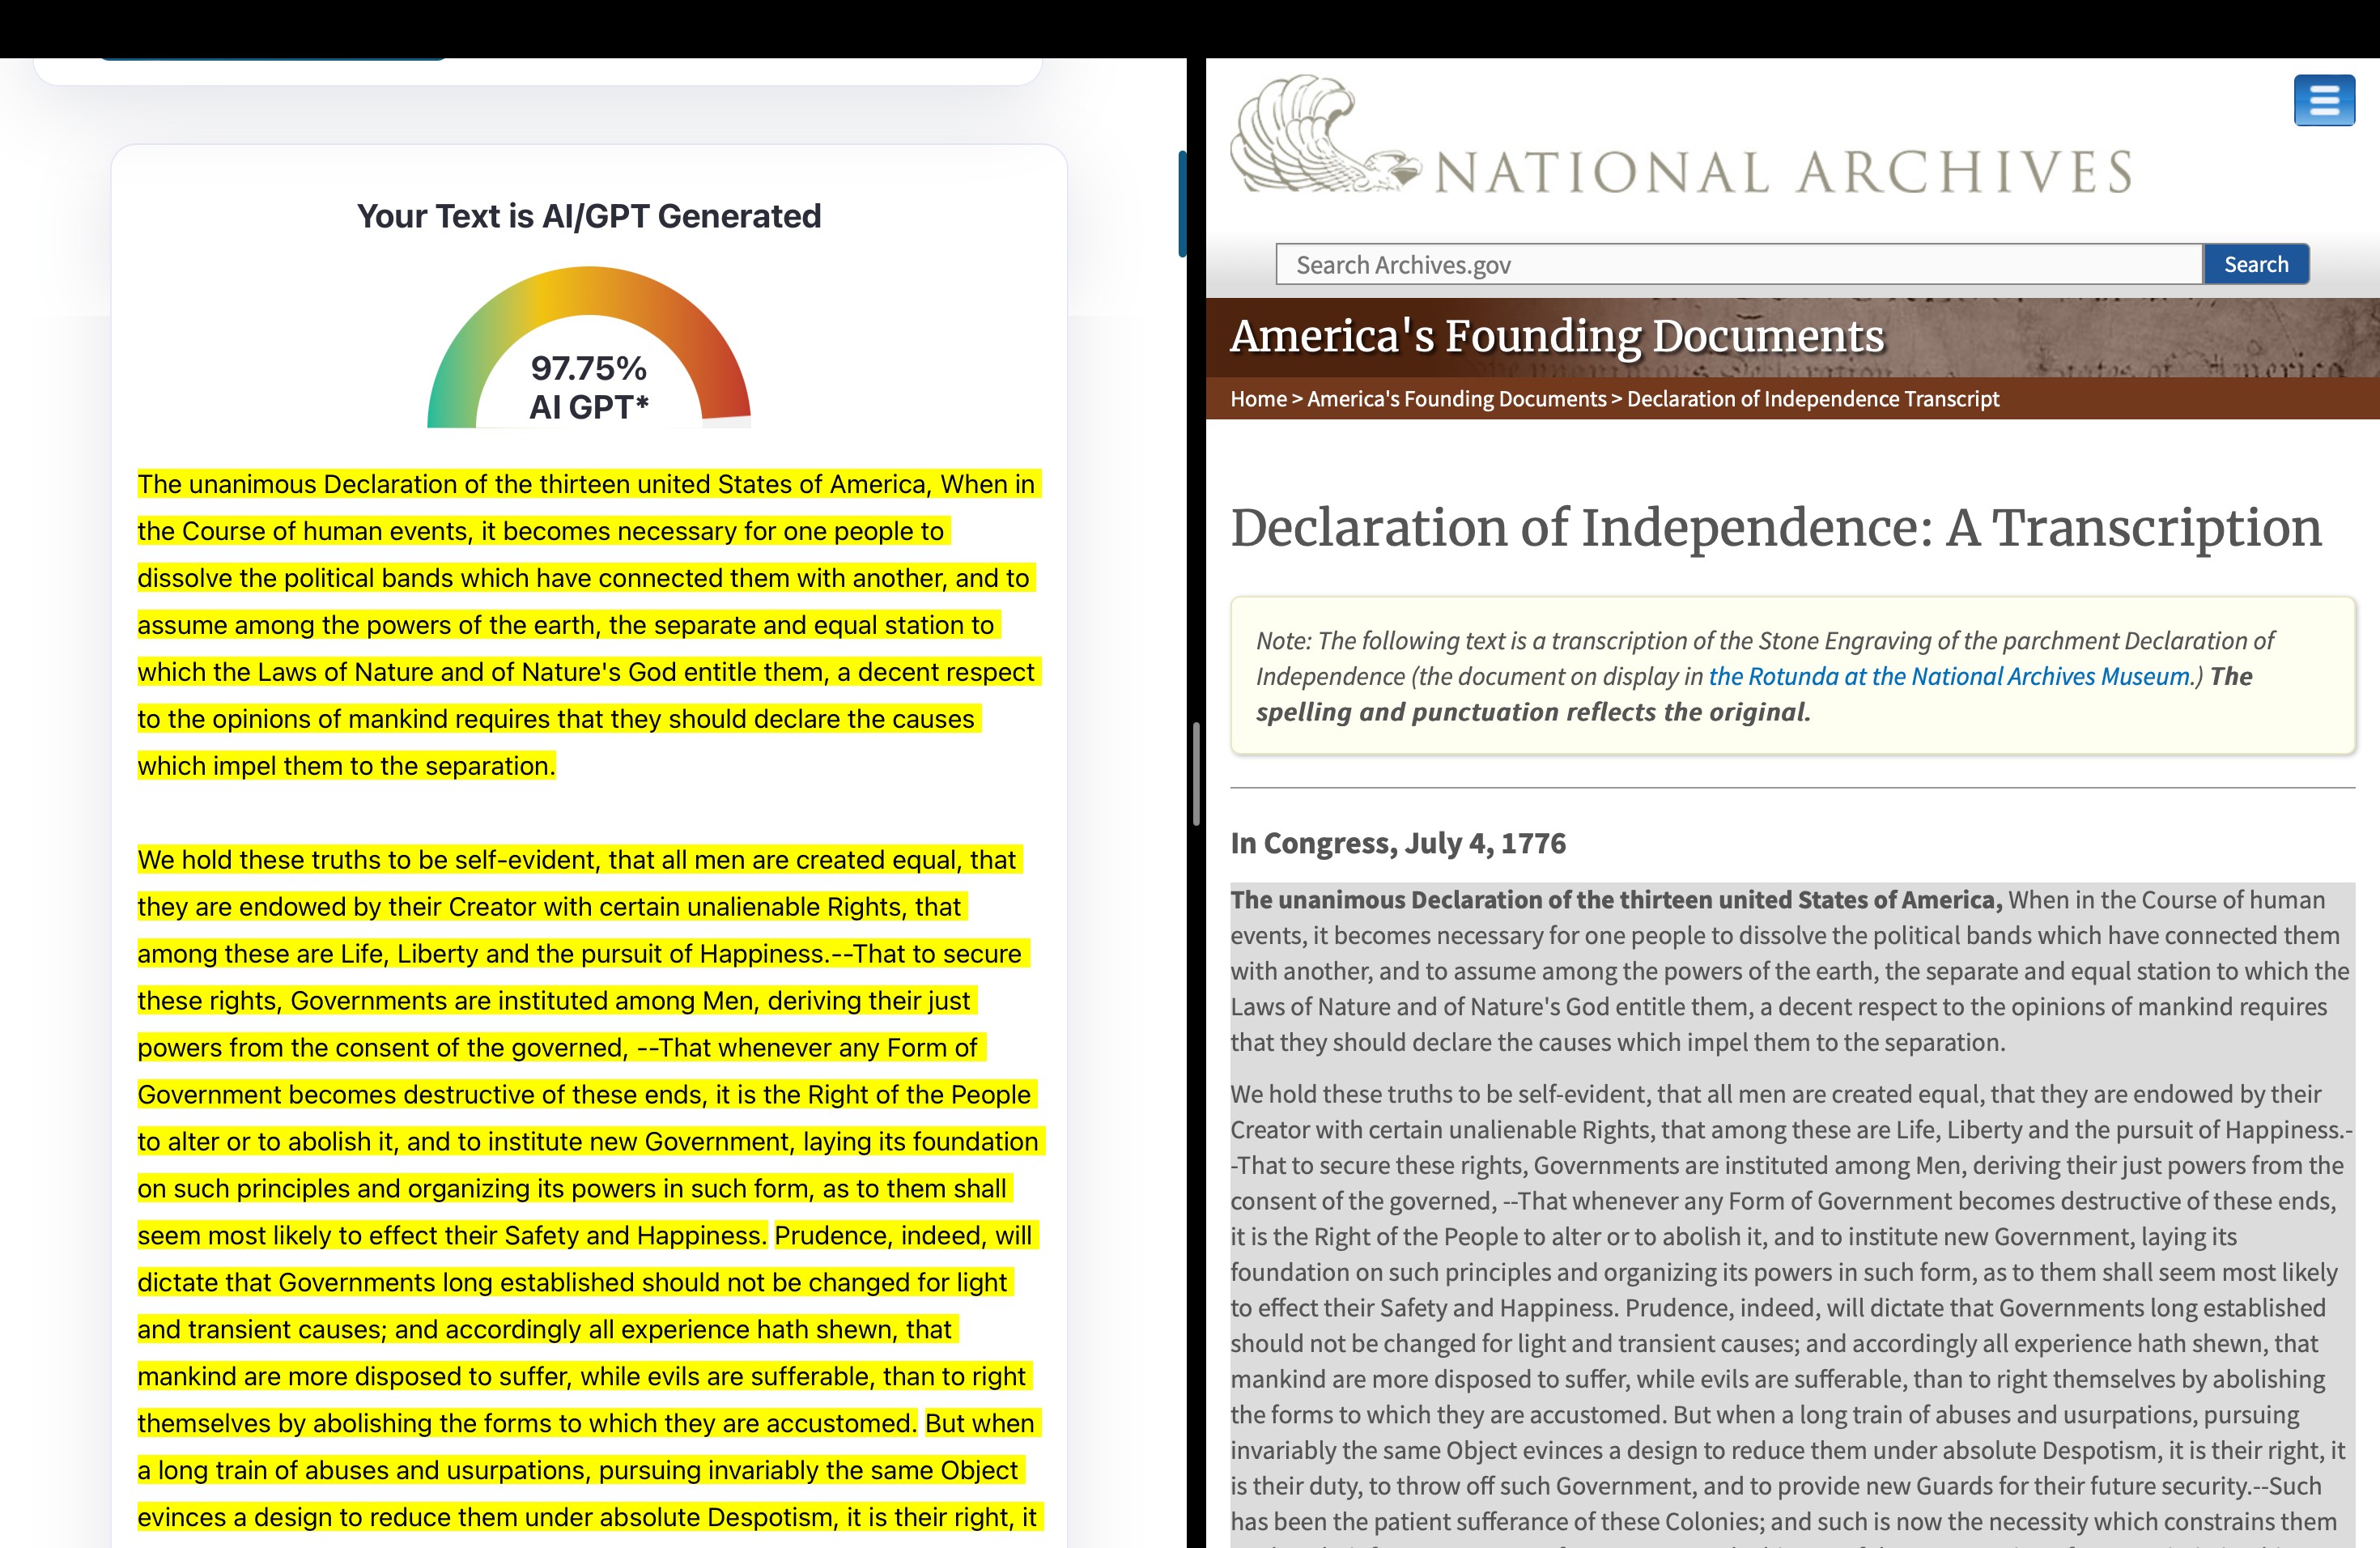The image size is (2380, 1548).
Task: Click the split-view divider handle
Action: pyautogui.click(x=1196, y=773)
